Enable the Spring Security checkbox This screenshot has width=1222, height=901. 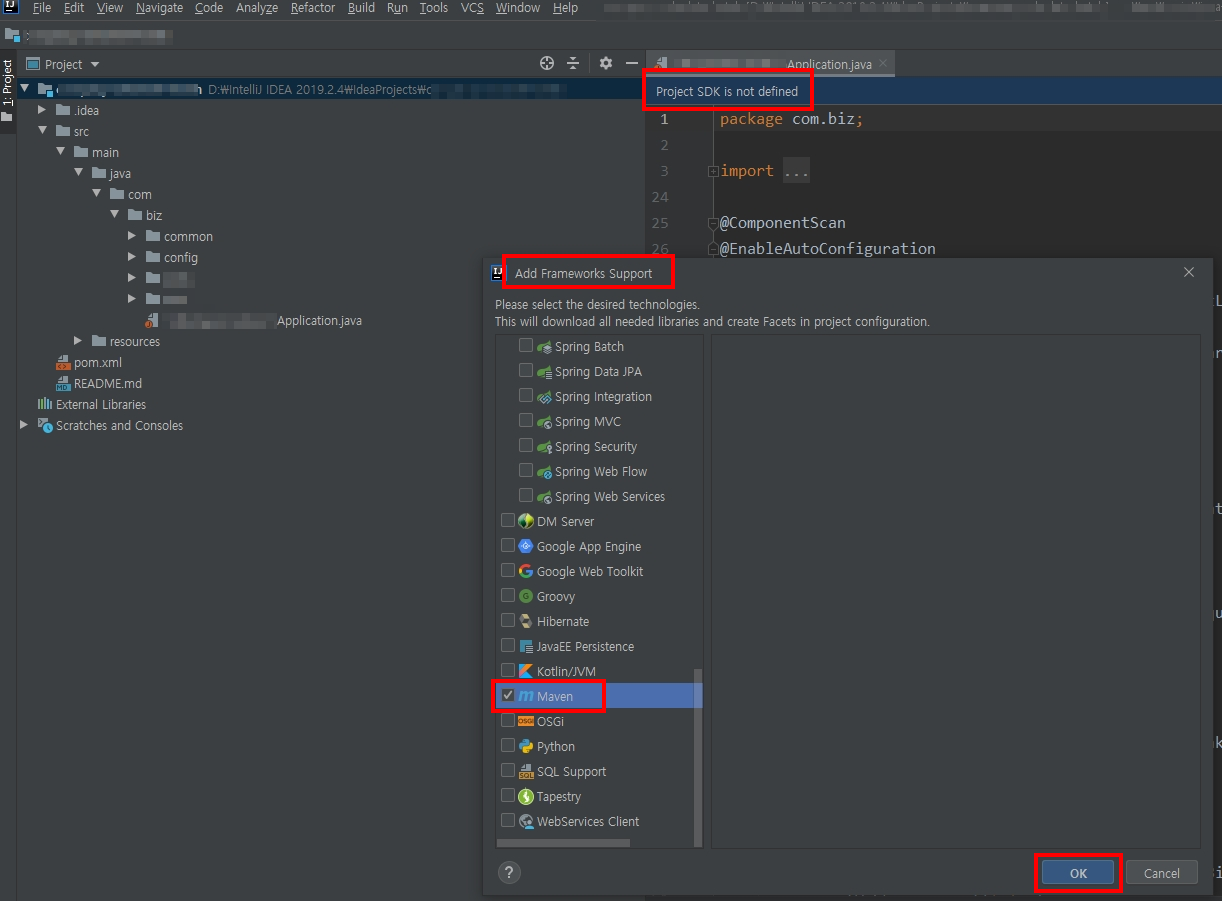[x=526, y=445]
